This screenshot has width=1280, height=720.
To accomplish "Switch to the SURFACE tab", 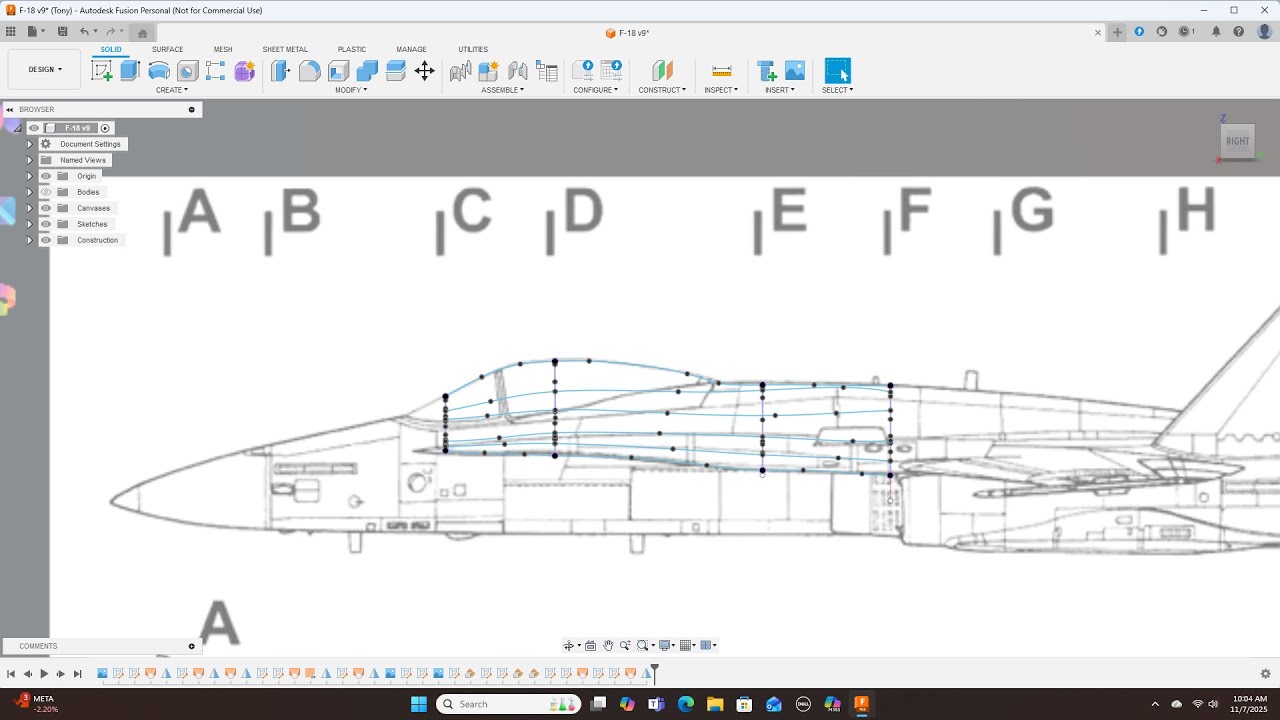I will 167,49.
